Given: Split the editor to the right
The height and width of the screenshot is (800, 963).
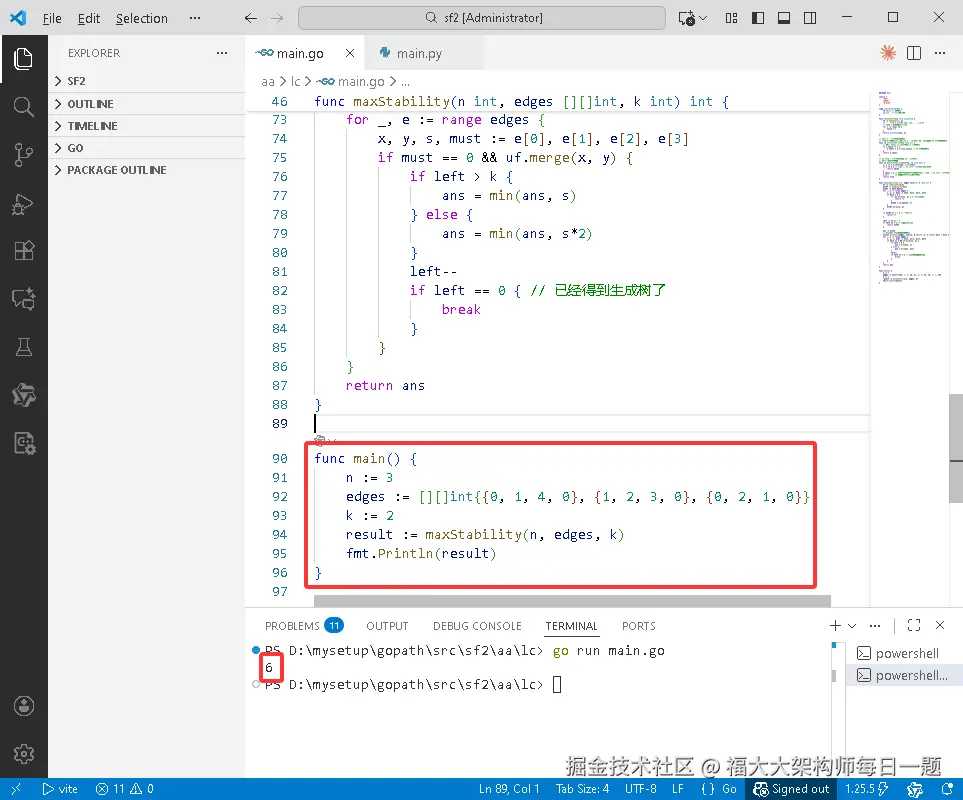Looking at the screenshot, I should (x=914, y=53).
